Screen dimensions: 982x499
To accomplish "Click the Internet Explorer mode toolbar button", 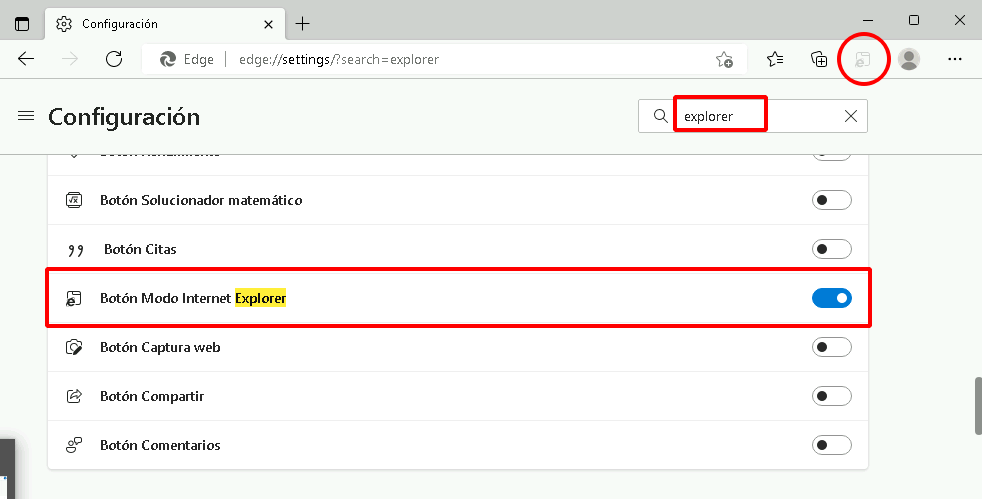I will [x=863, y=59].
